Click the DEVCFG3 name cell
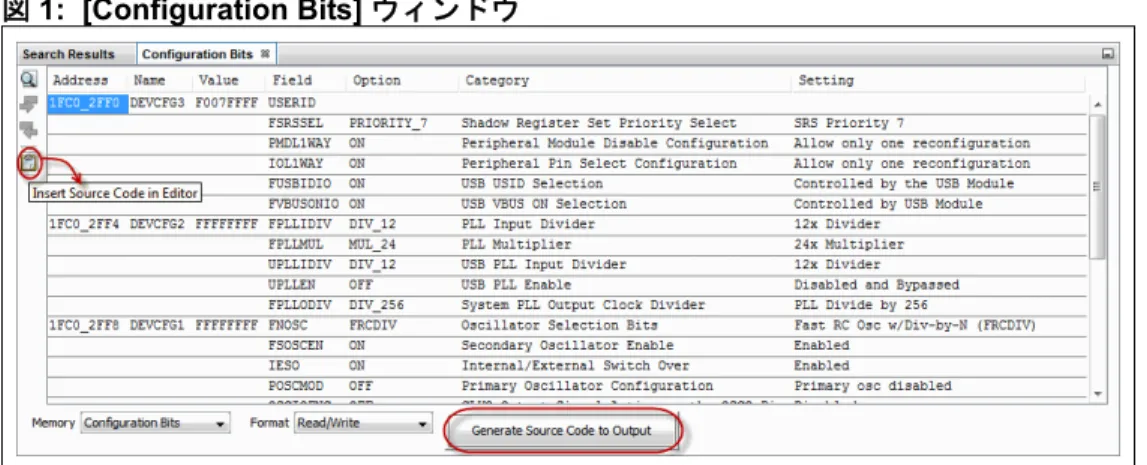This screenshot has height=465, width=1147. [x=159, y=103]
